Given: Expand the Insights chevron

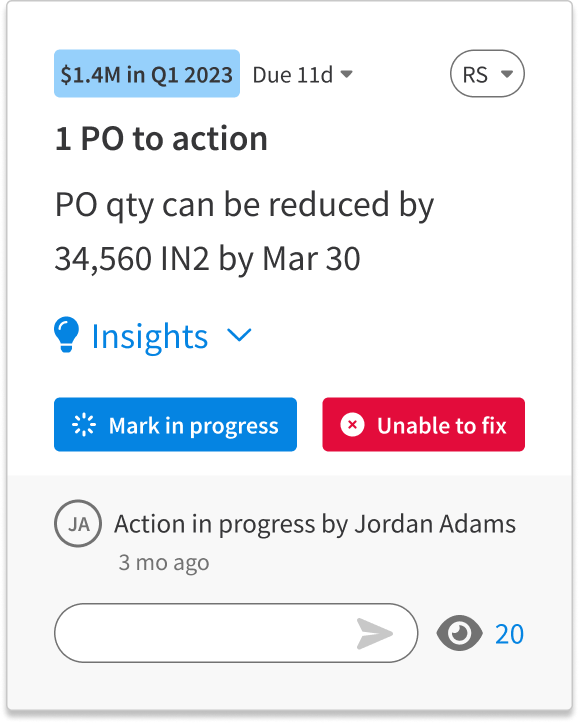Looking at the screenshot, I should pyautogui.click(x=240, y=335).
